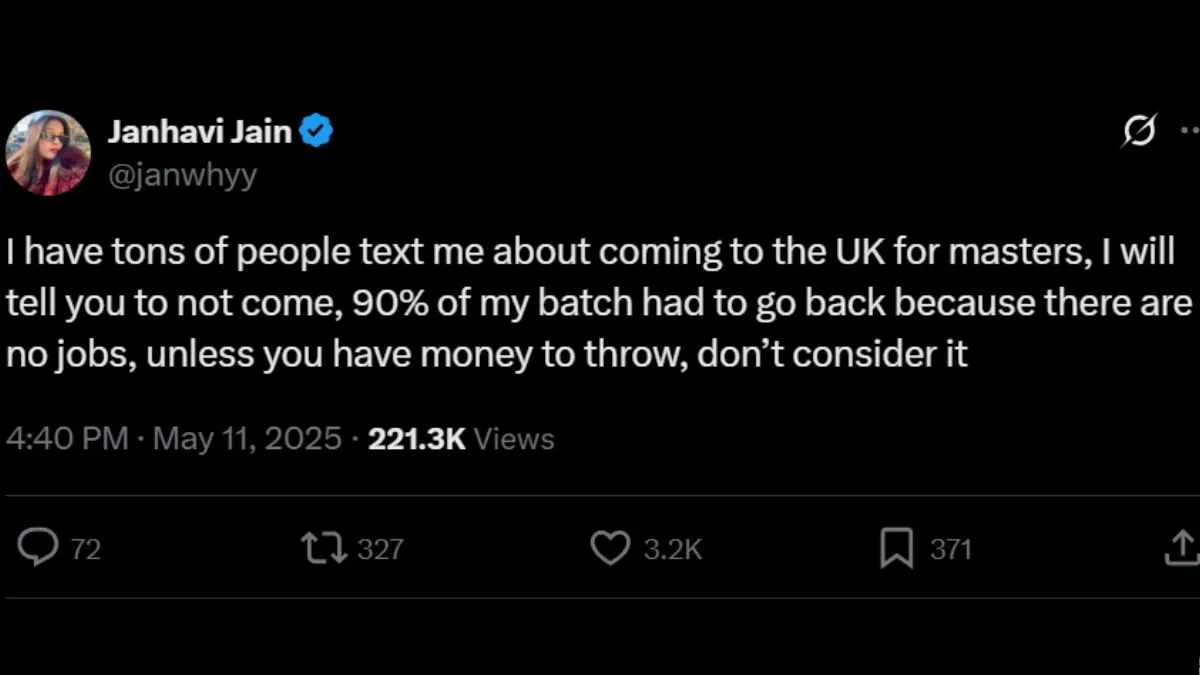Click the blue verified badge
The height and width of the screenshot is (675, 1200).
317,131
